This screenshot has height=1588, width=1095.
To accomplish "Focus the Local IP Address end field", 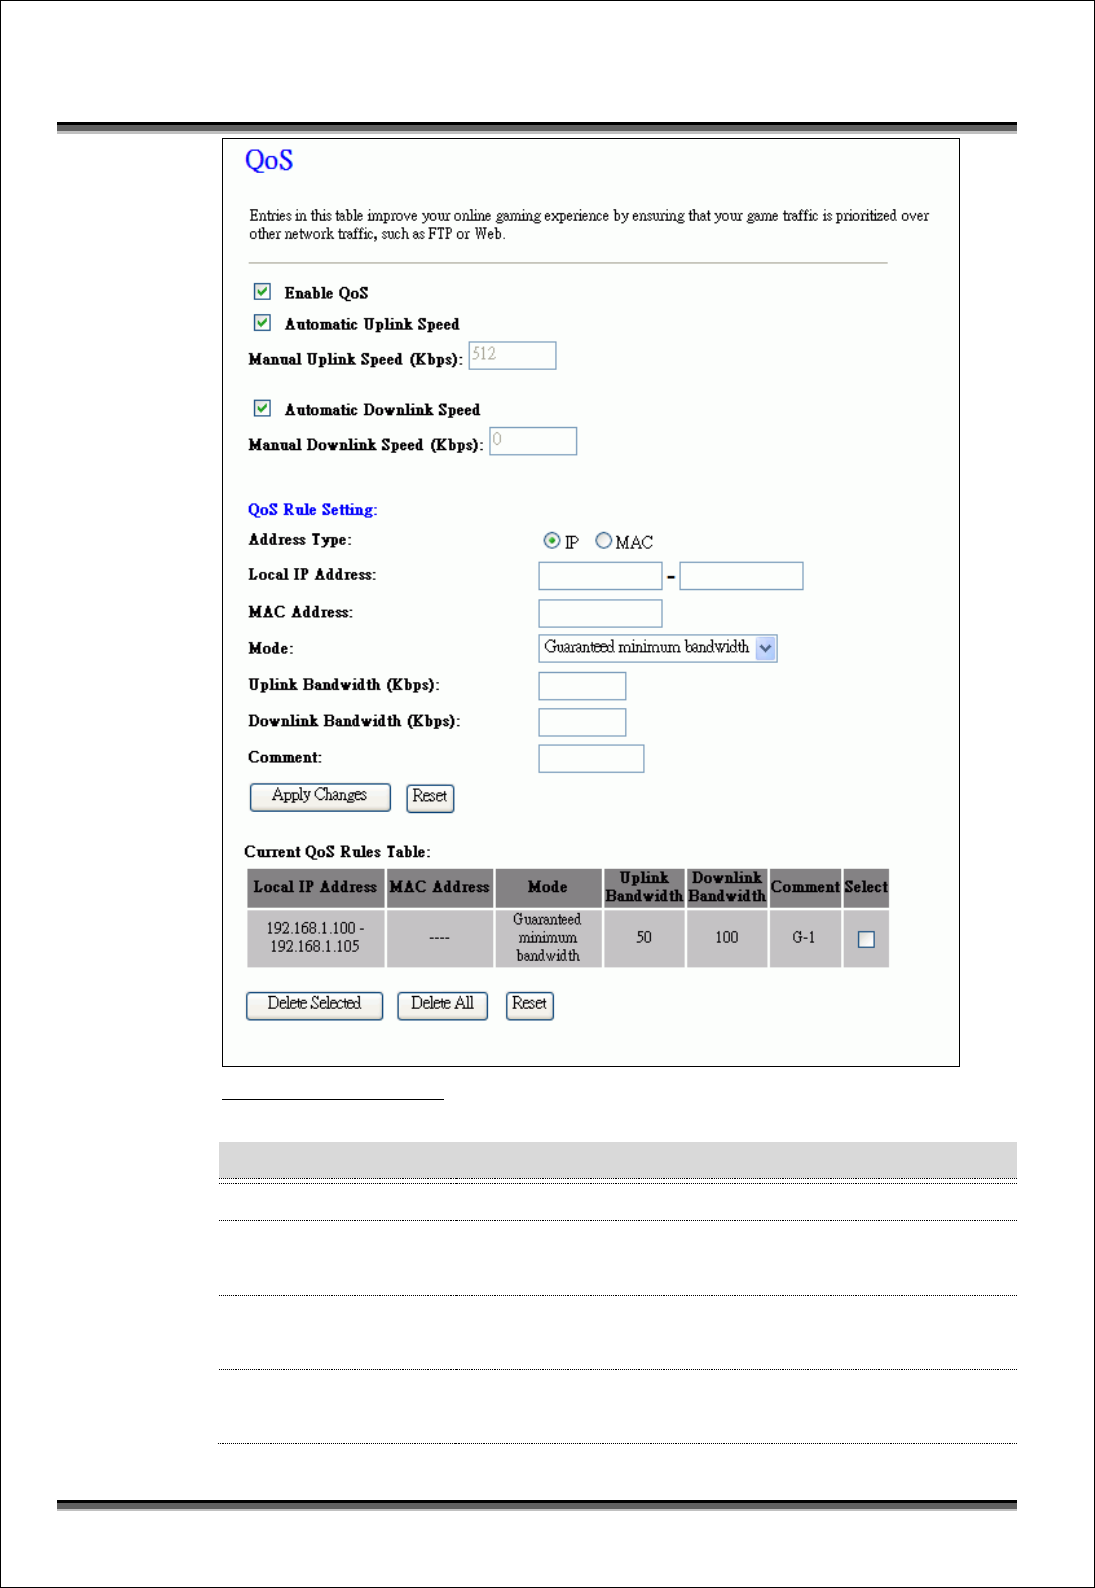I will pos(741,576).
